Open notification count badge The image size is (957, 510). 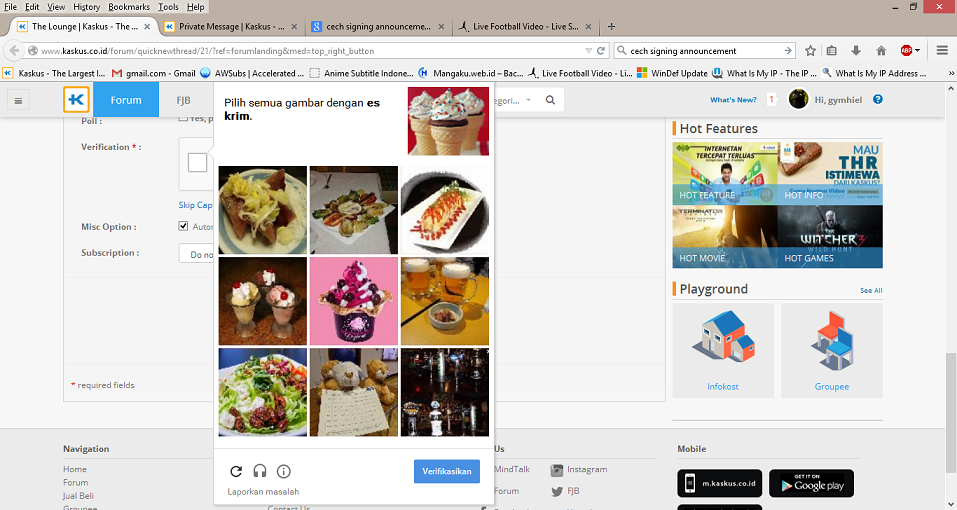click(x=771, y=99)
